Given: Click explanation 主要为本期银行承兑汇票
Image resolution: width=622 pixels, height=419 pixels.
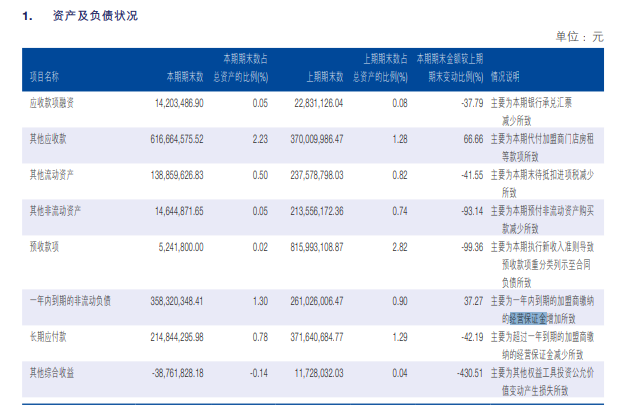Looking at the screenshot, I should [531, 103].
